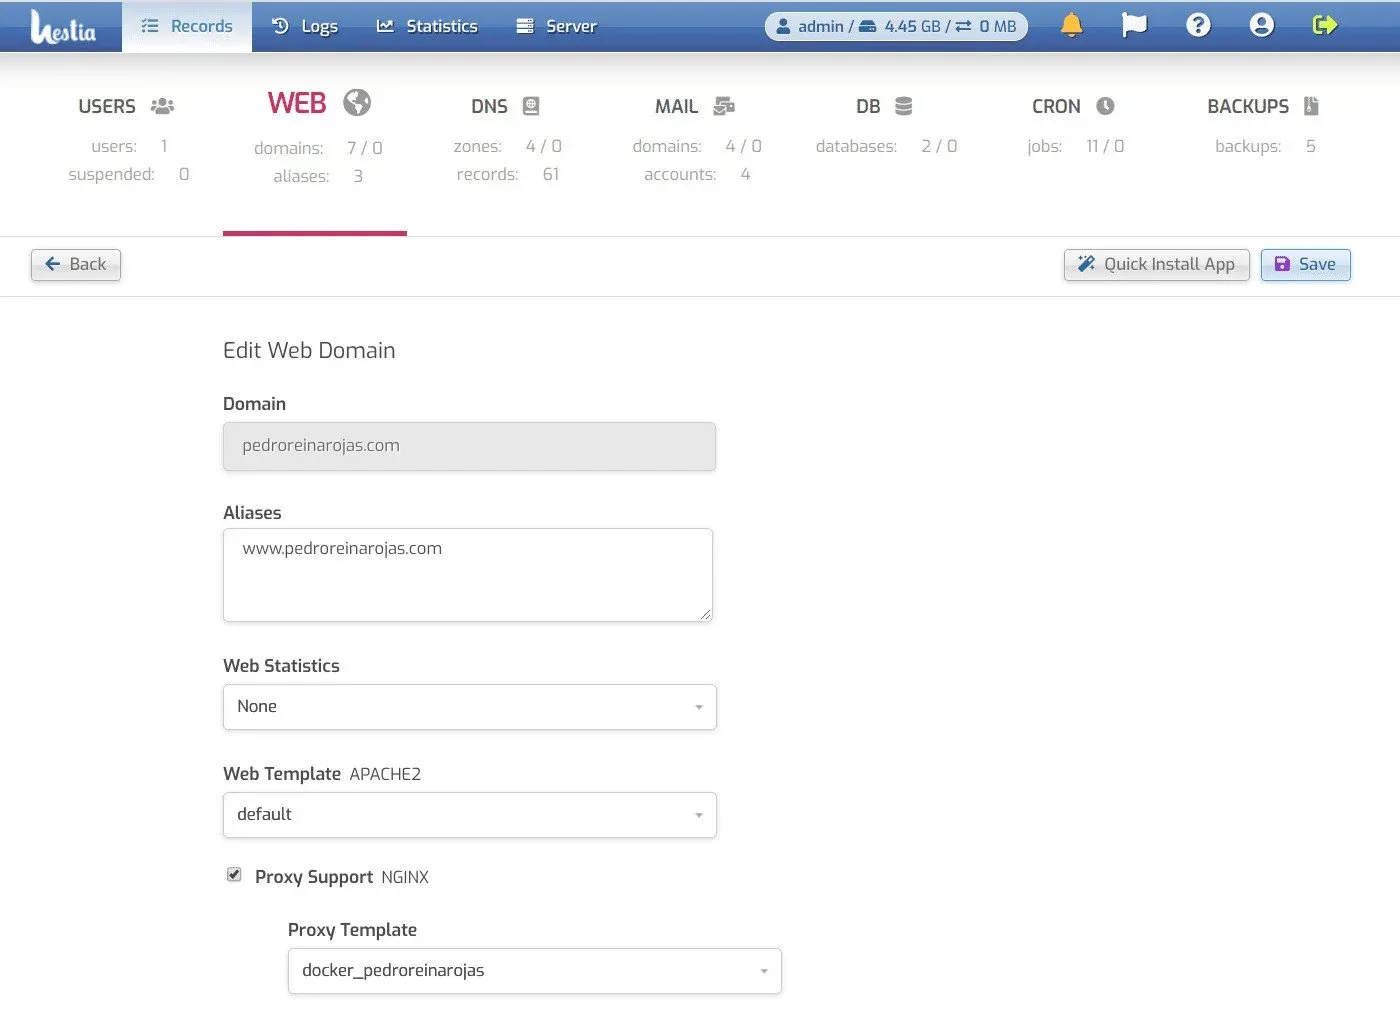Screen dimensions: 1400x1015
Task: Click the WEB globe icon
Action: pyautogui.click(x=357, y=103)
